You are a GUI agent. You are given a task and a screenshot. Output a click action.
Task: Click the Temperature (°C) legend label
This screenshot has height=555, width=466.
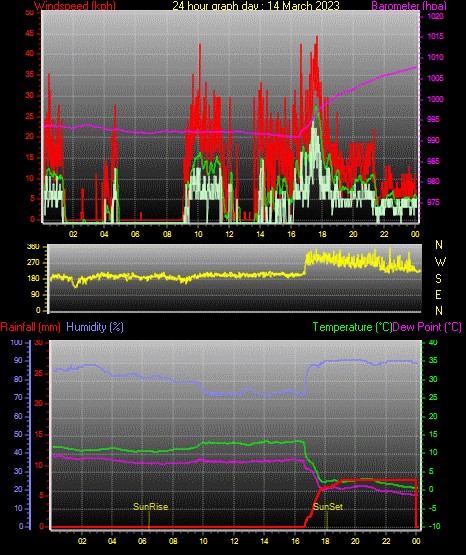pyautogui.click(x=352, y=327)
